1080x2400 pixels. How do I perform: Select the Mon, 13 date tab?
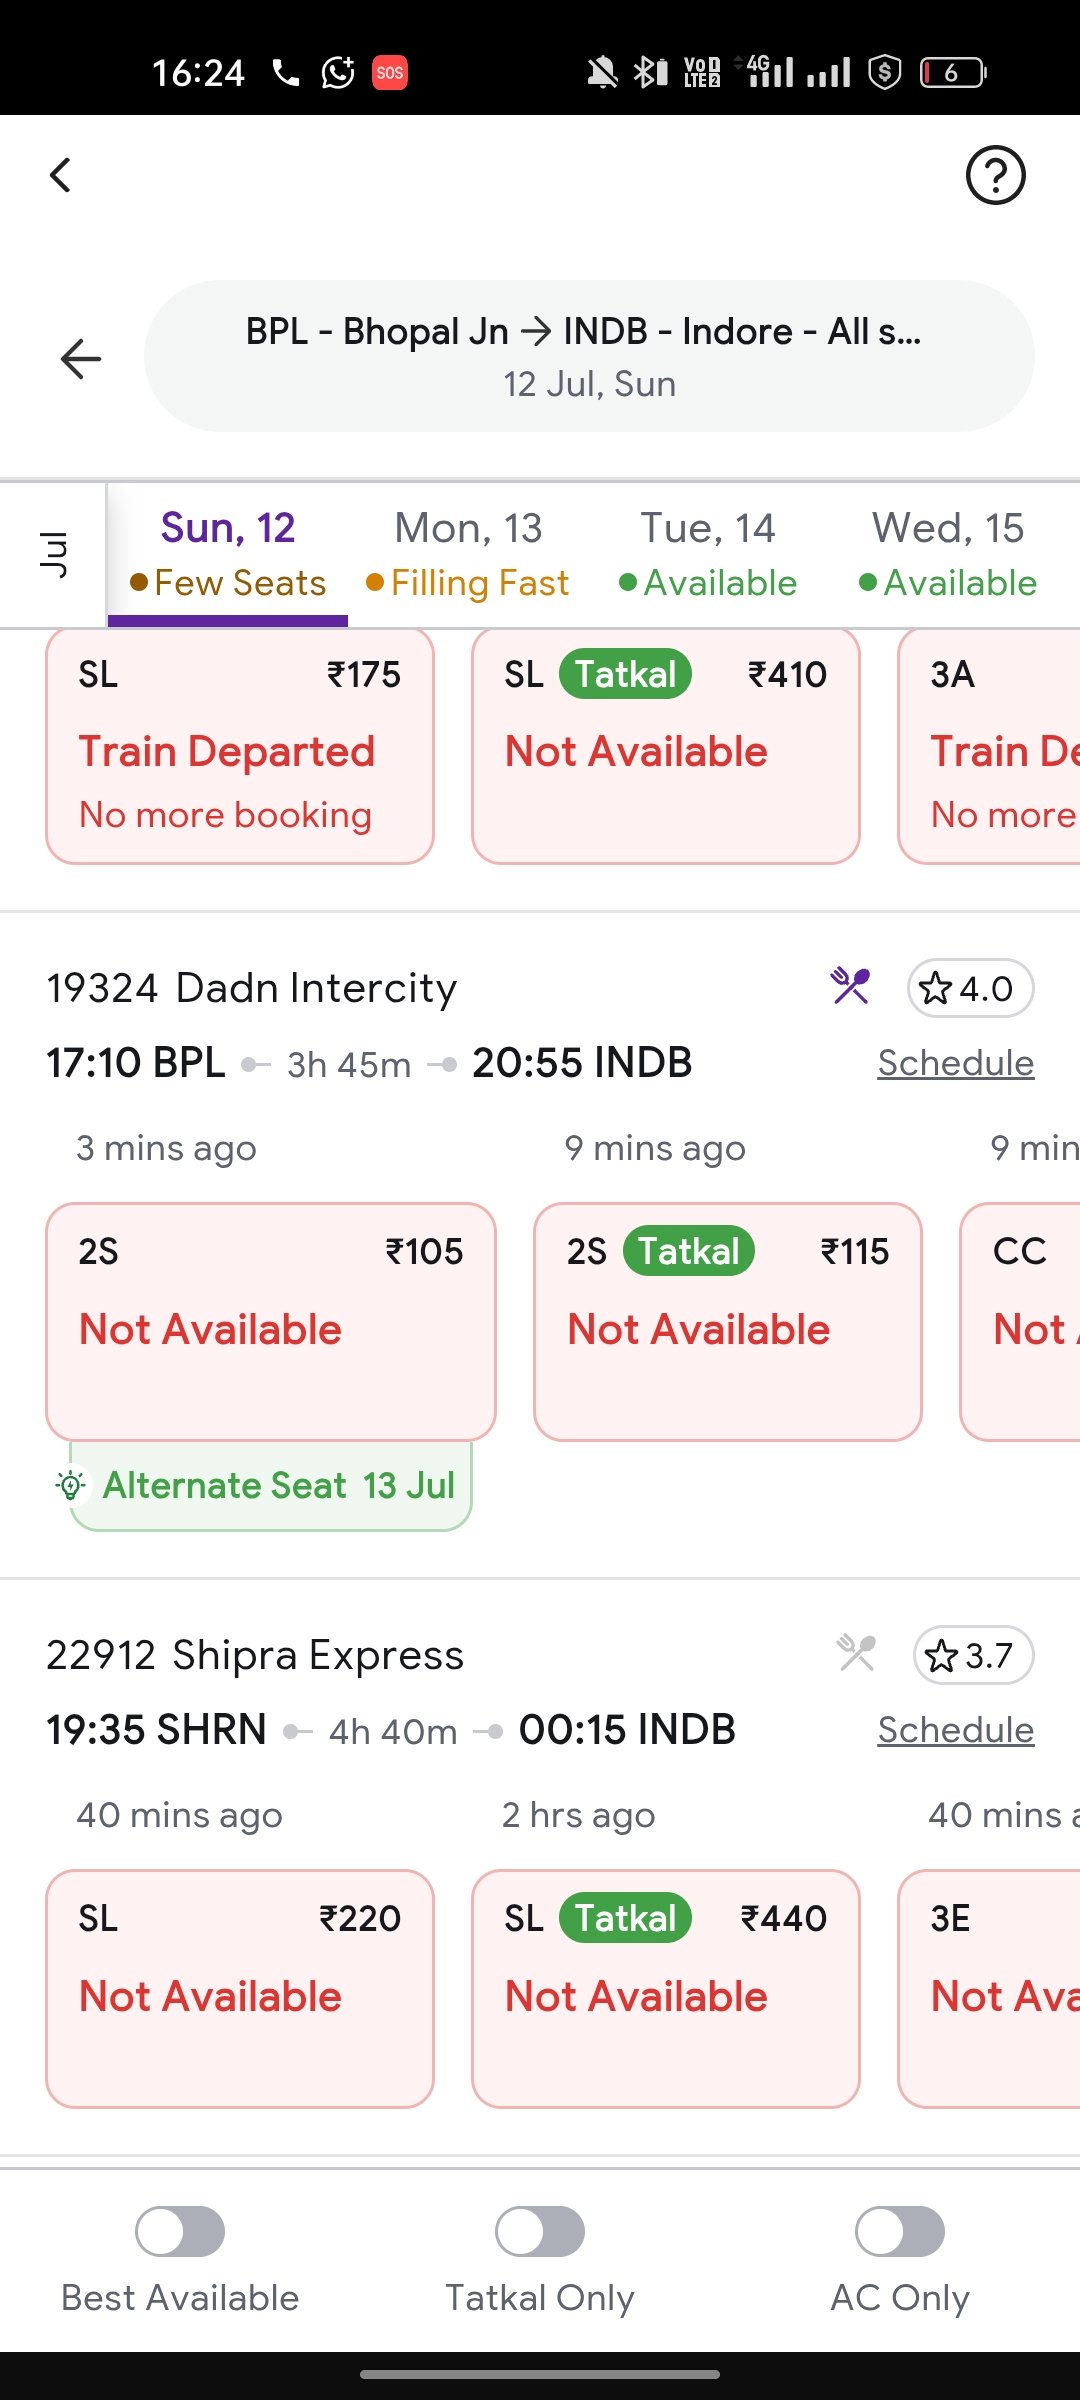coord(468,555)
